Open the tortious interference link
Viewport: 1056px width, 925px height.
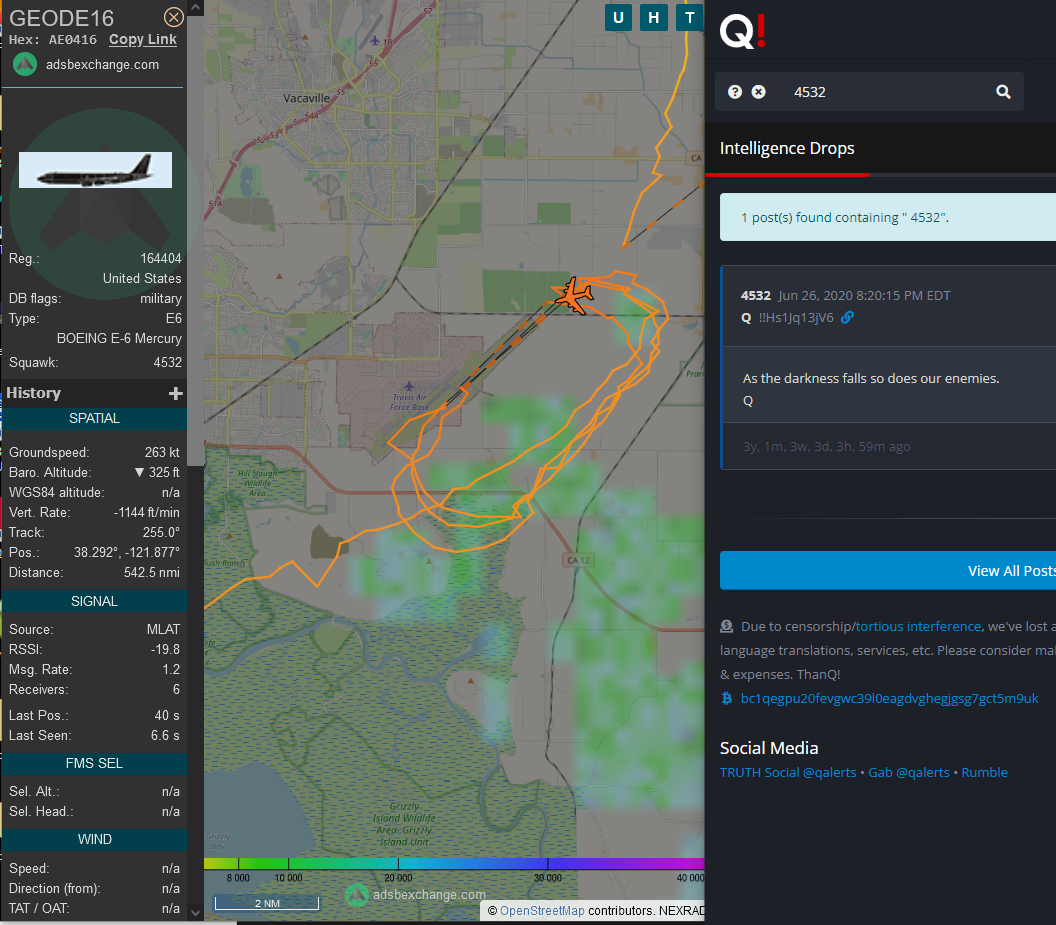[x=918, y=627]
